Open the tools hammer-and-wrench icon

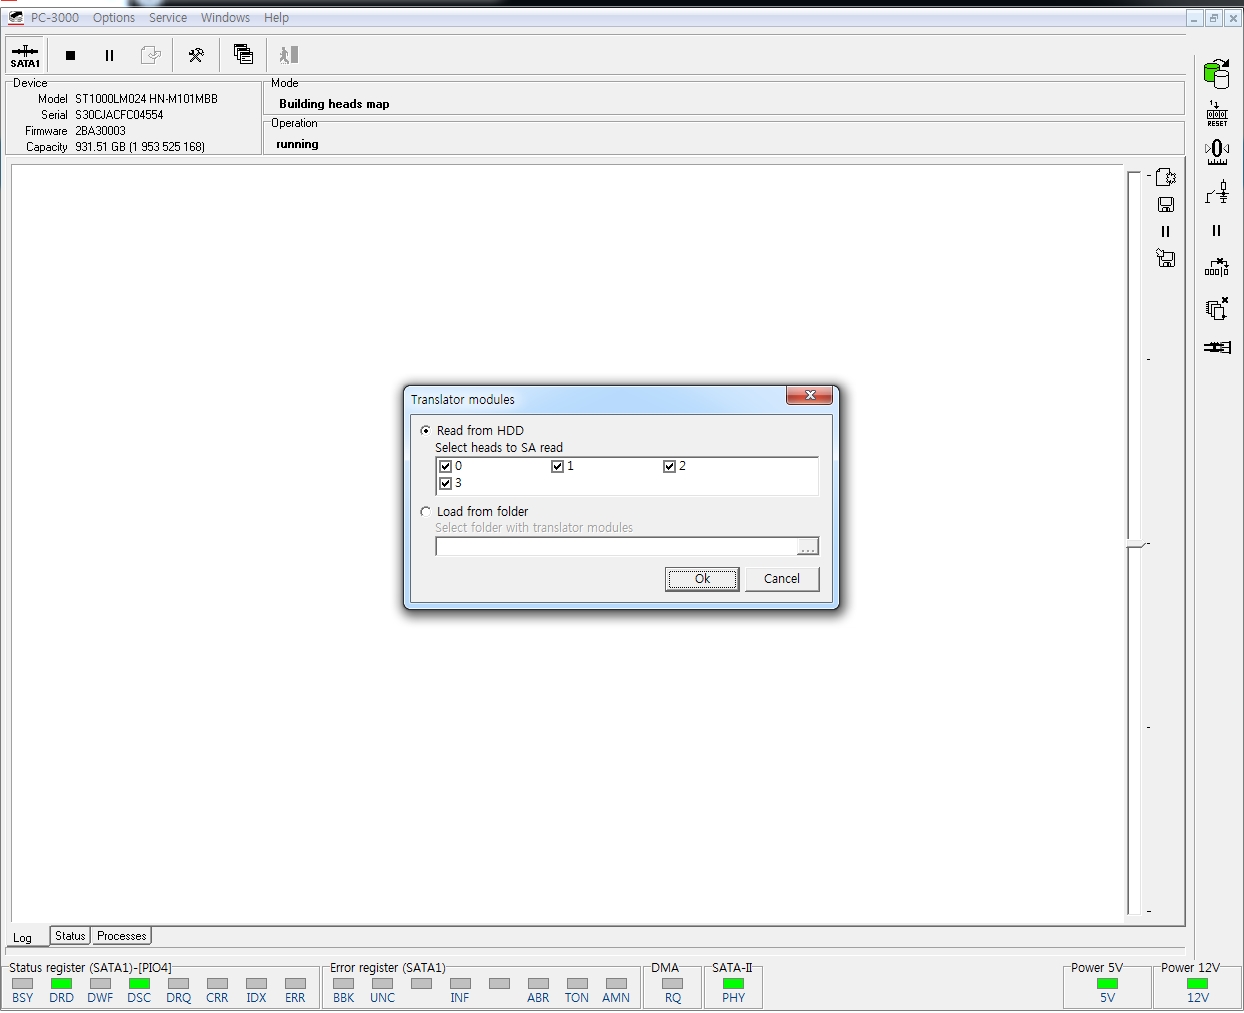(196, 55)
